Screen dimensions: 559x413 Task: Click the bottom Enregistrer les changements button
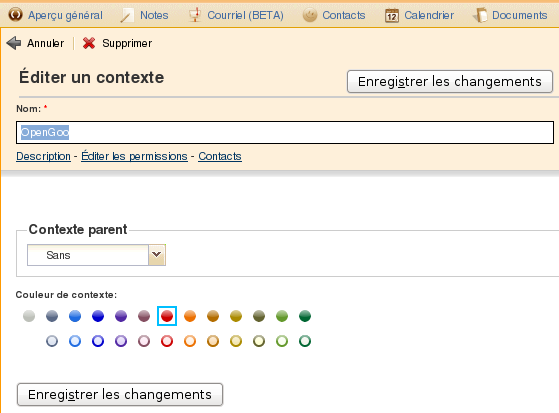pos(120,394)
